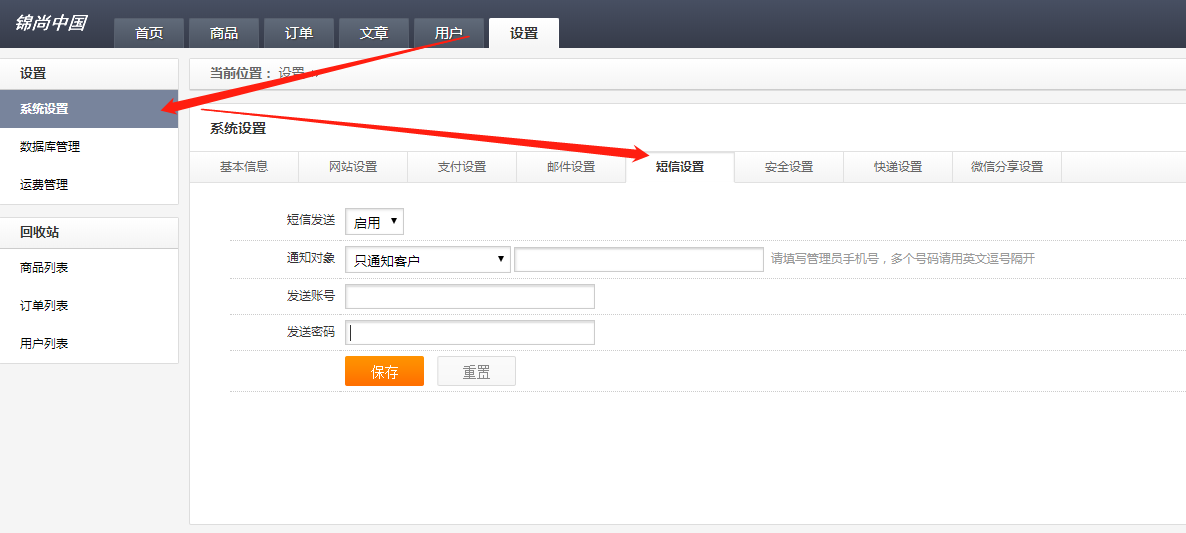Open the 邮件设置 tab
This screenshot has width=1186, height=533.
[571, 167]
